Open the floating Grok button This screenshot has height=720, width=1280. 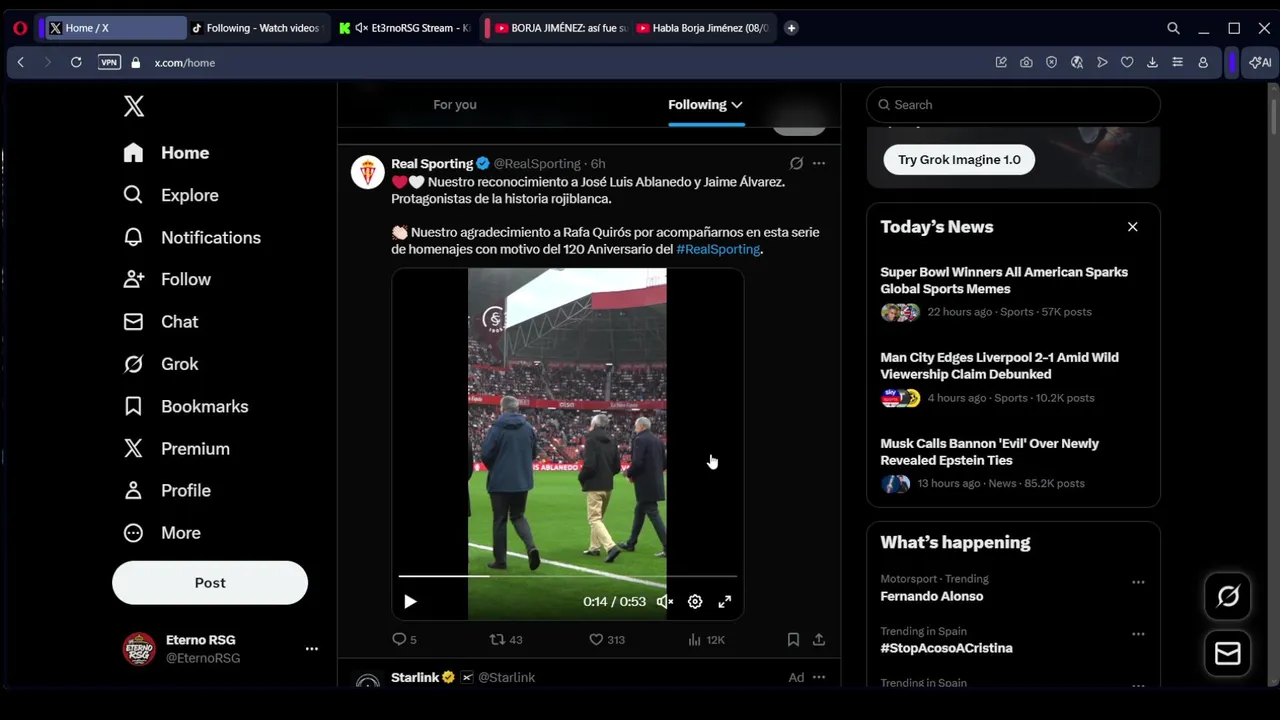[1228, 597]
